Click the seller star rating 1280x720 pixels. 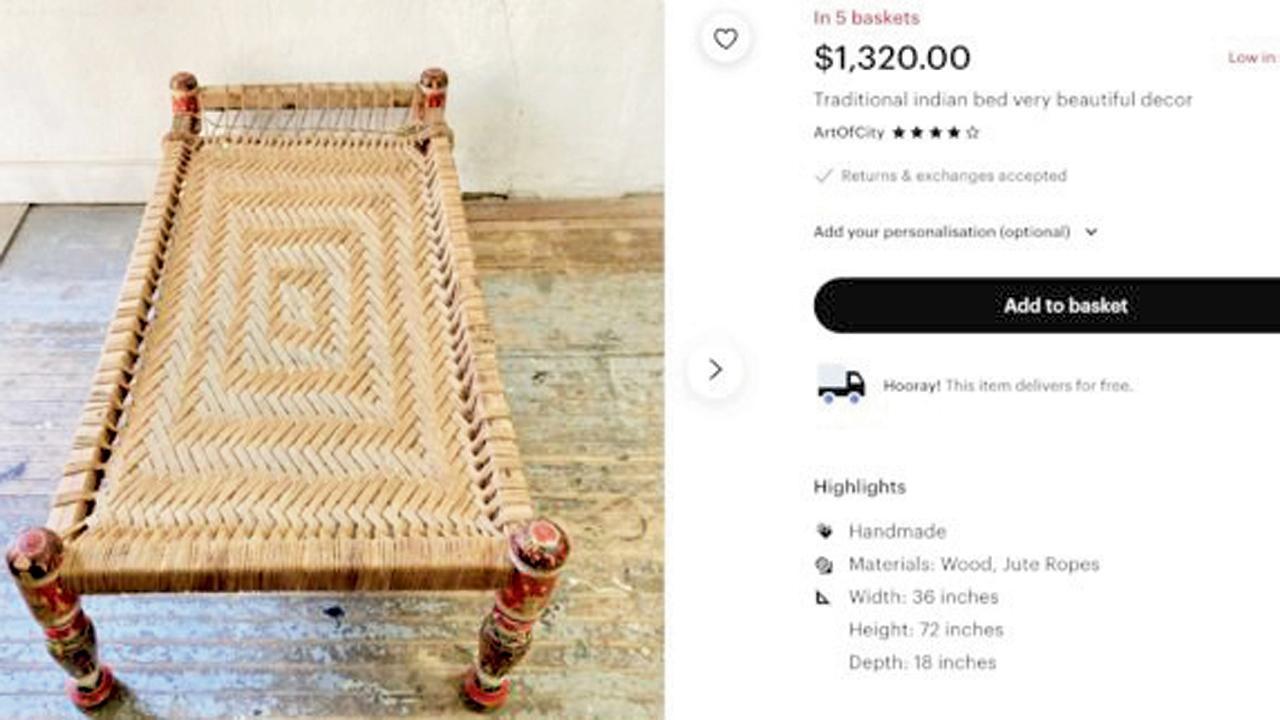(935, 132)
